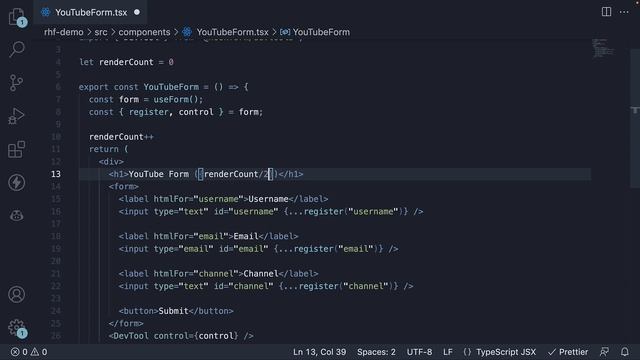The width and height of the screenshot is (640, 360).
Task: Click the 'return (' line
Action: (109, 149)
